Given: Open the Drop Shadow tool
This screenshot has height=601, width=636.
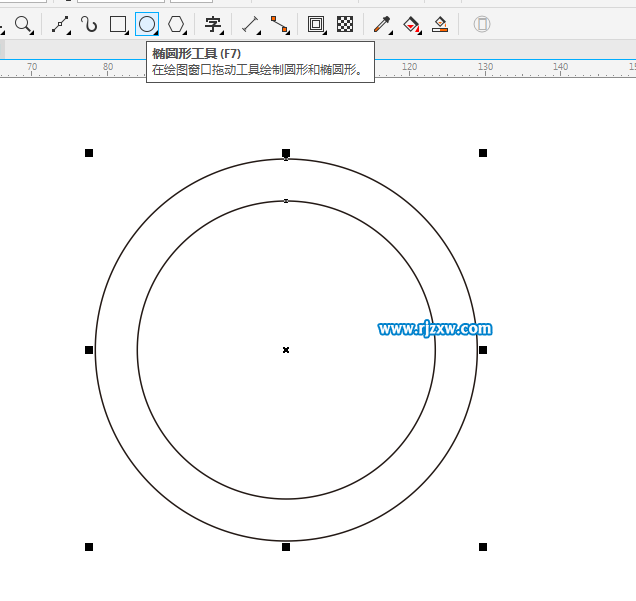Looking at the screenshot, I should [316, 24].
